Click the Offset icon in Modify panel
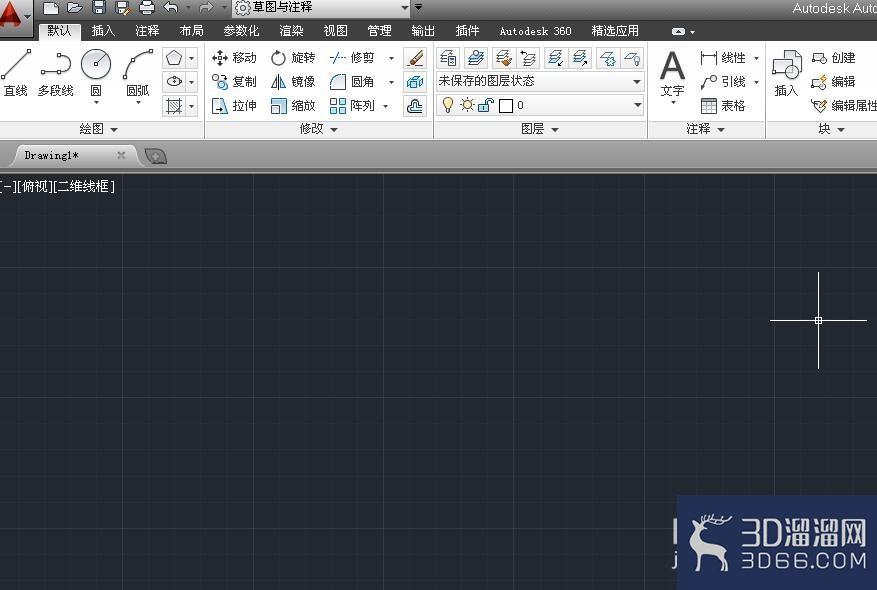Image resolution: width=877 pixels, height=590 pixels. tap(415, 106)
